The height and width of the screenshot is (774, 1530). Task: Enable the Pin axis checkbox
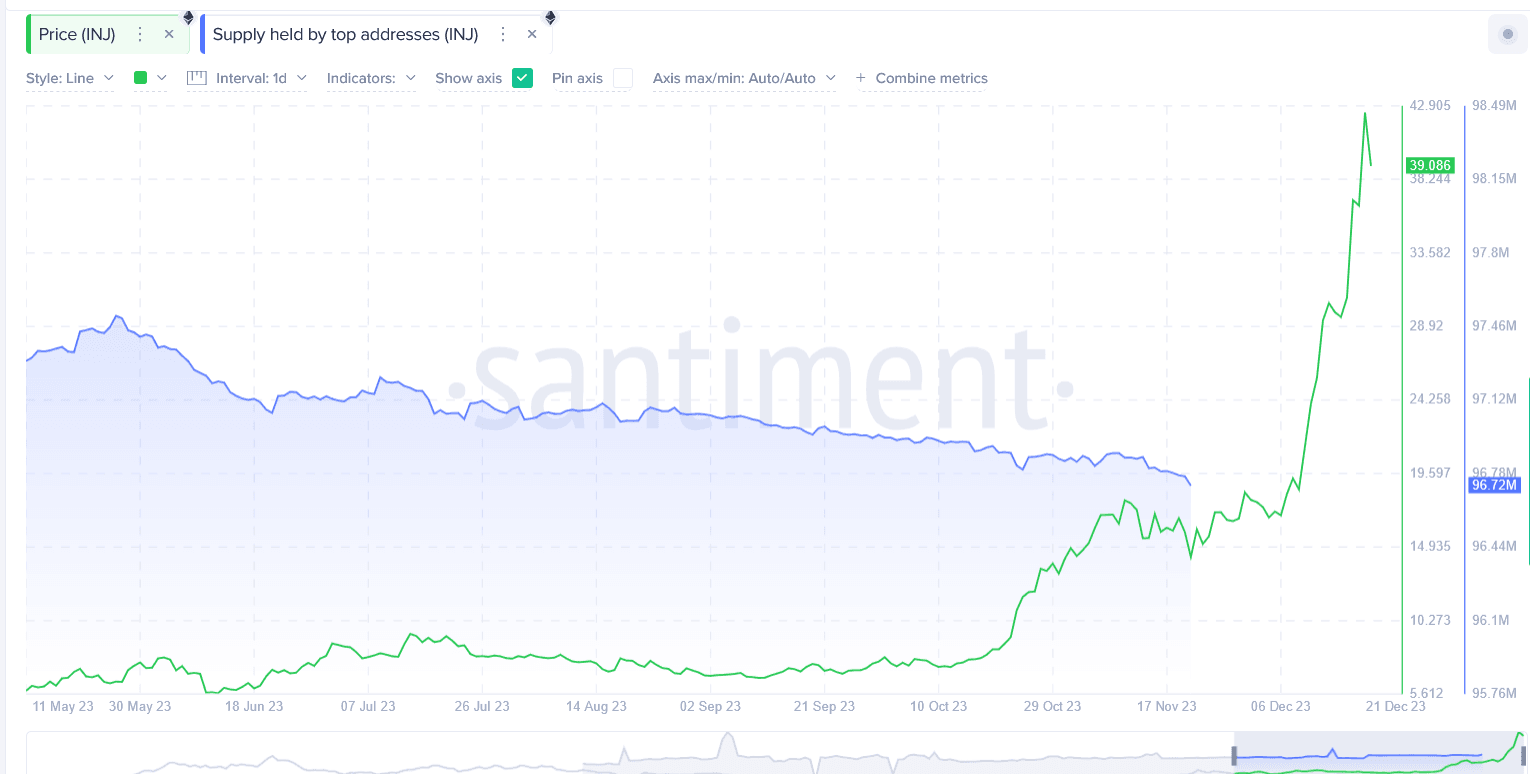[622, 78]
